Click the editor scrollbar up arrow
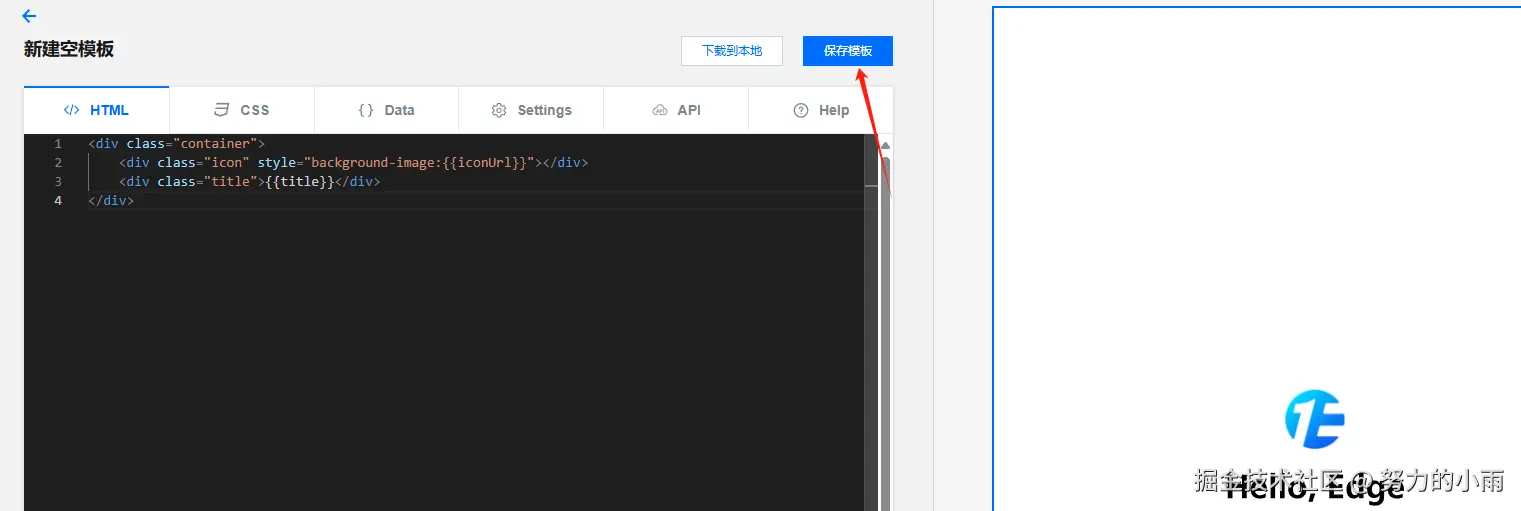Image resolution: width=1521 pixels, height=511 pixels. [885, 145]
